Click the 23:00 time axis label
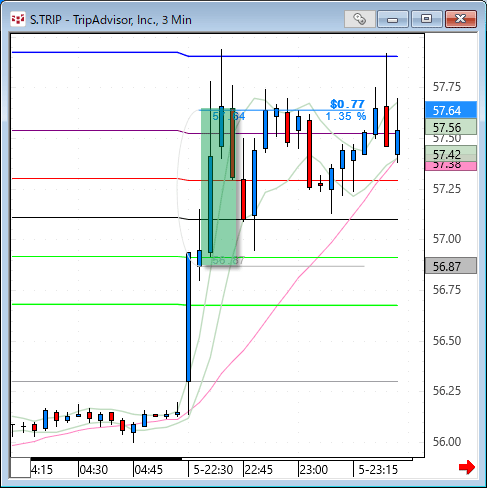 [x=314, y=470]
